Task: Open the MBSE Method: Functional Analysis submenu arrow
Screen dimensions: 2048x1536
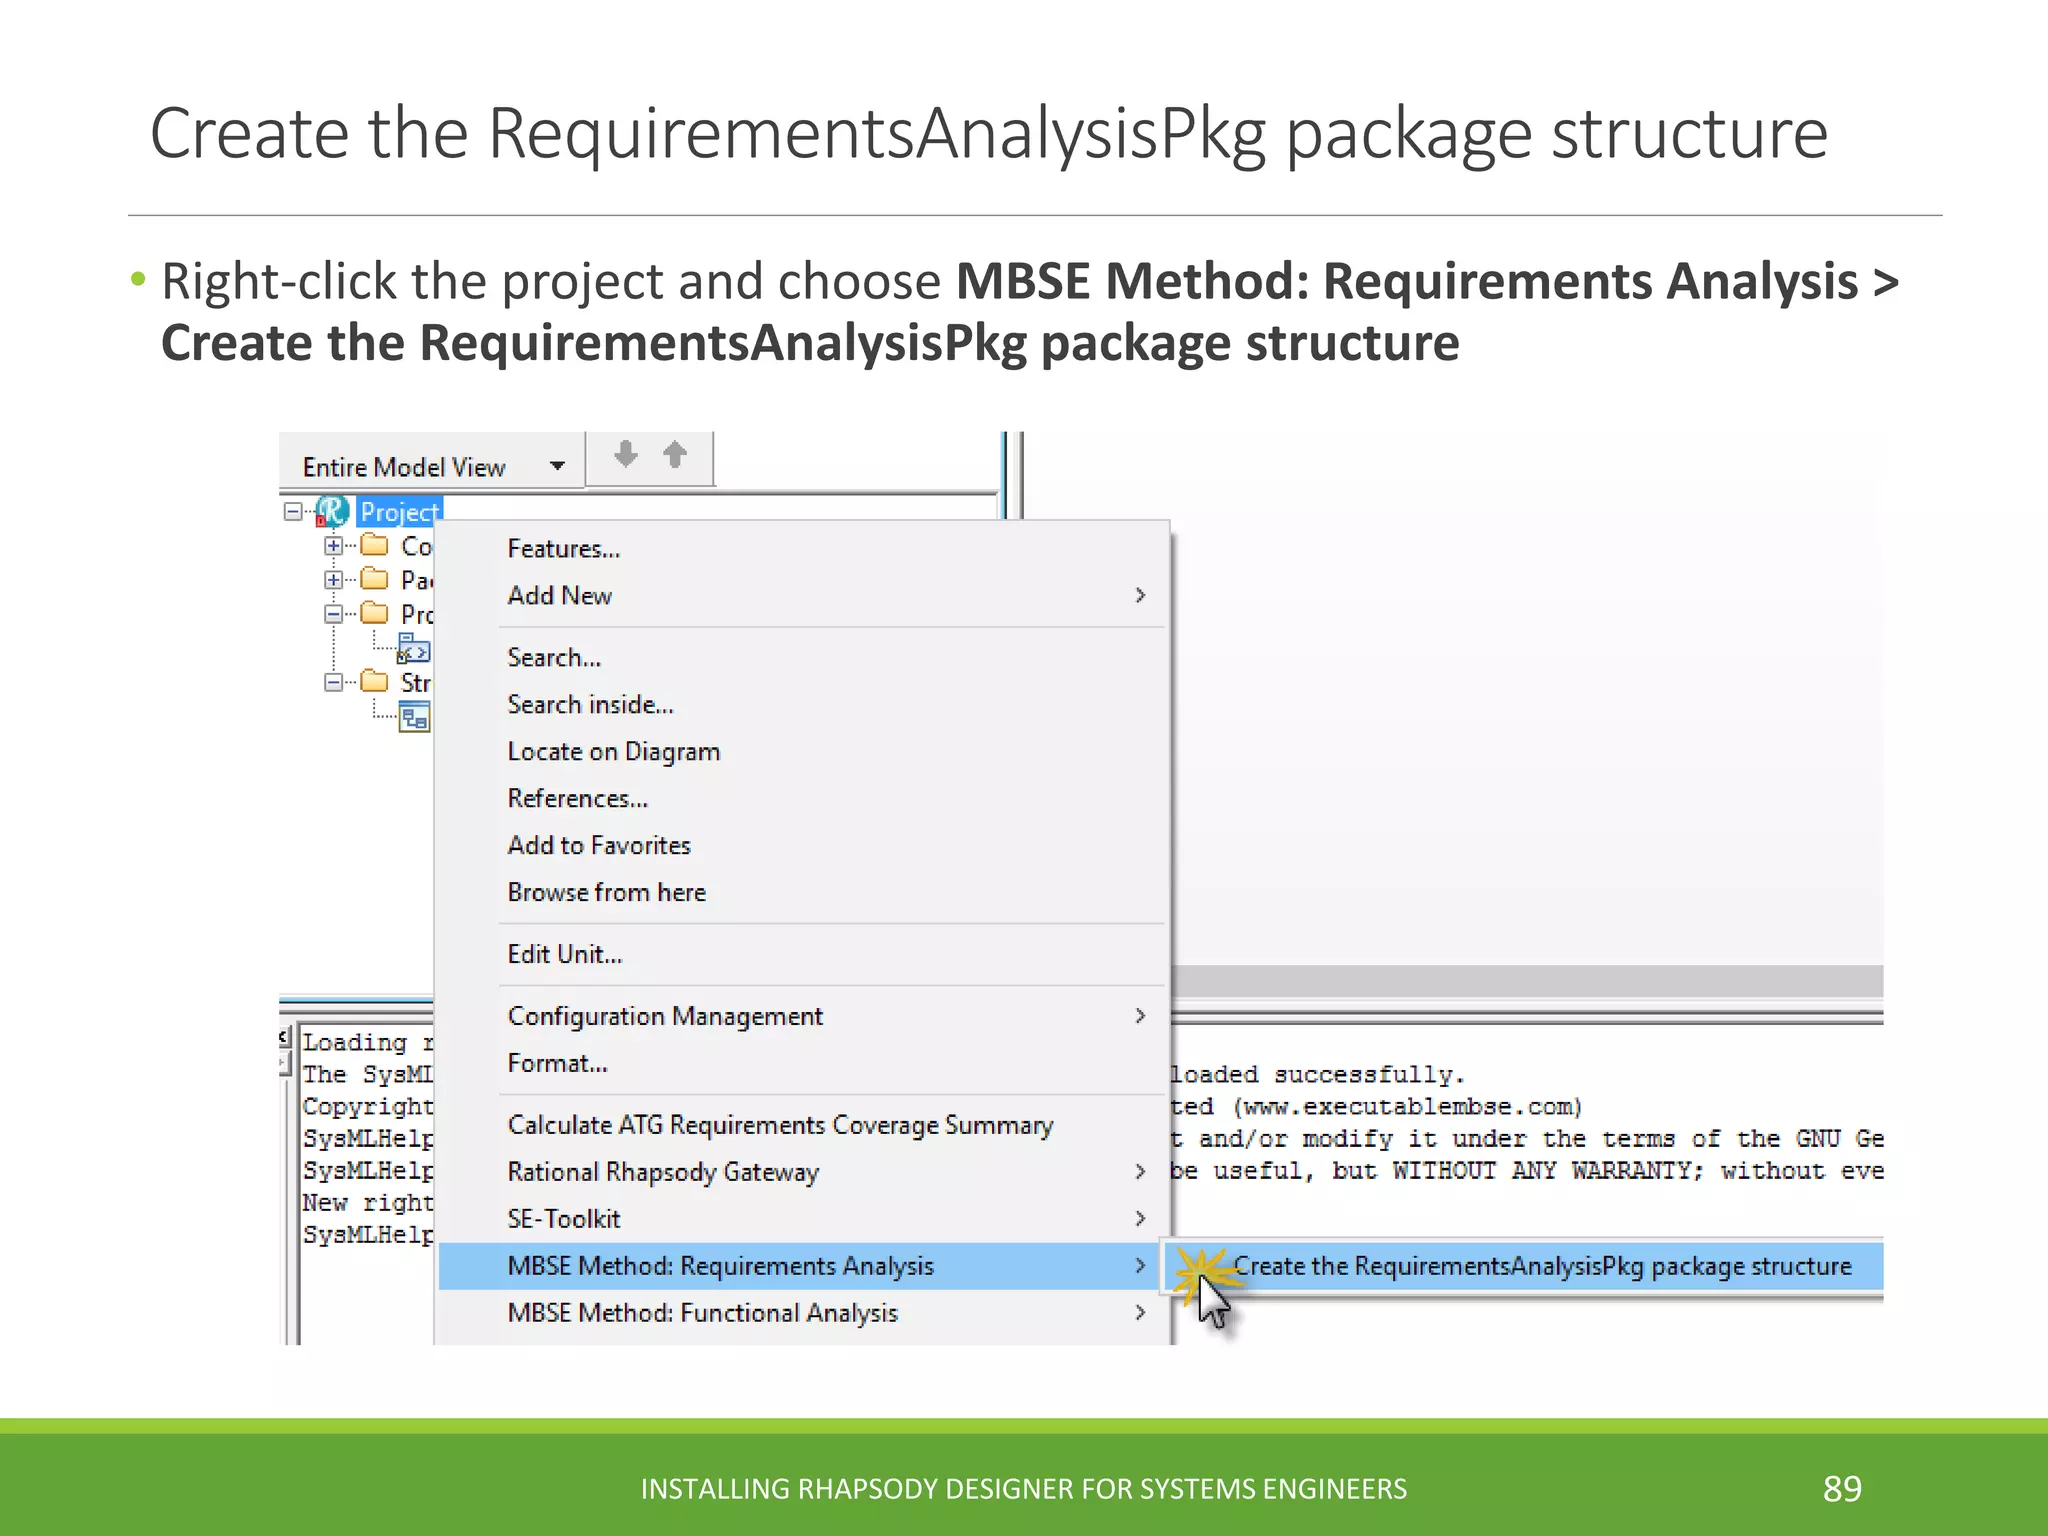Action: pos(1140,1312)
